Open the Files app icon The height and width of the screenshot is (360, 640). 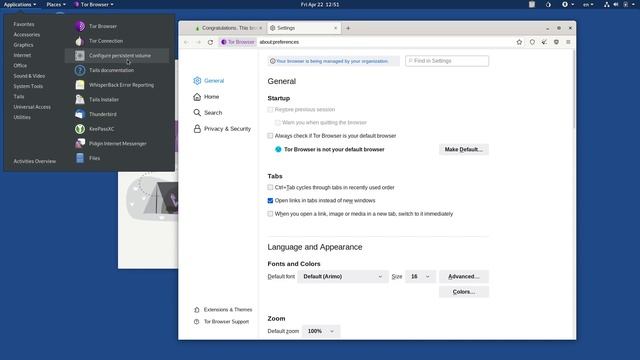tap(80, 158)
